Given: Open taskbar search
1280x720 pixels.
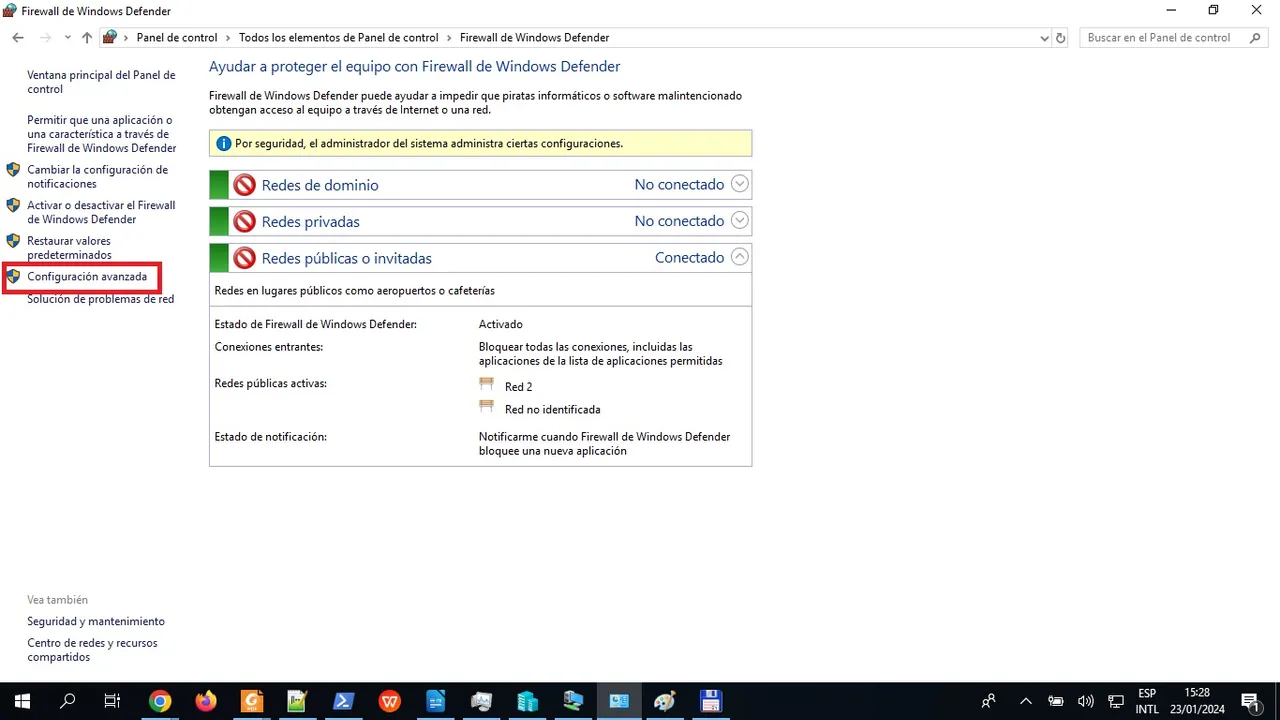Looking at the screenshot, I should (x=68, y=701).
